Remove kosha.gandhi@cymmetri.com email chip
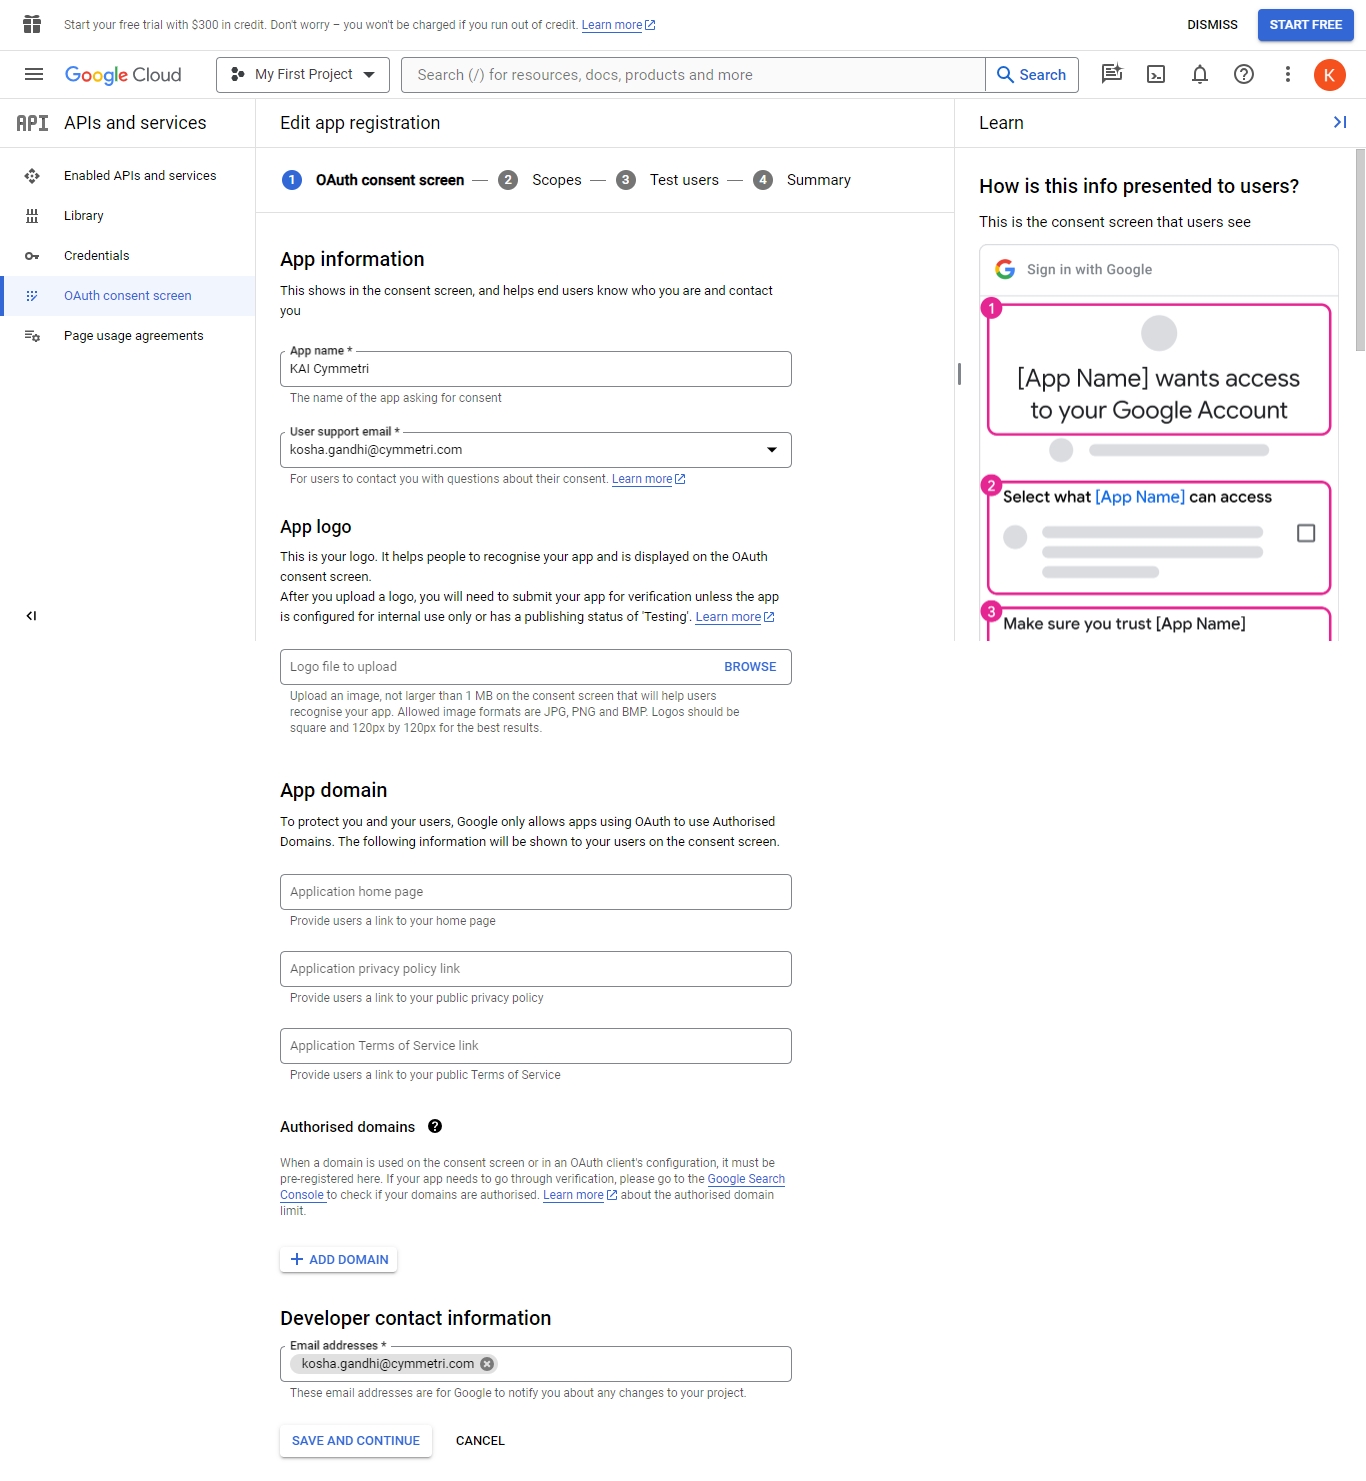Image resolution: width=1366 pixels, height=1481 pixels. 487,1364
